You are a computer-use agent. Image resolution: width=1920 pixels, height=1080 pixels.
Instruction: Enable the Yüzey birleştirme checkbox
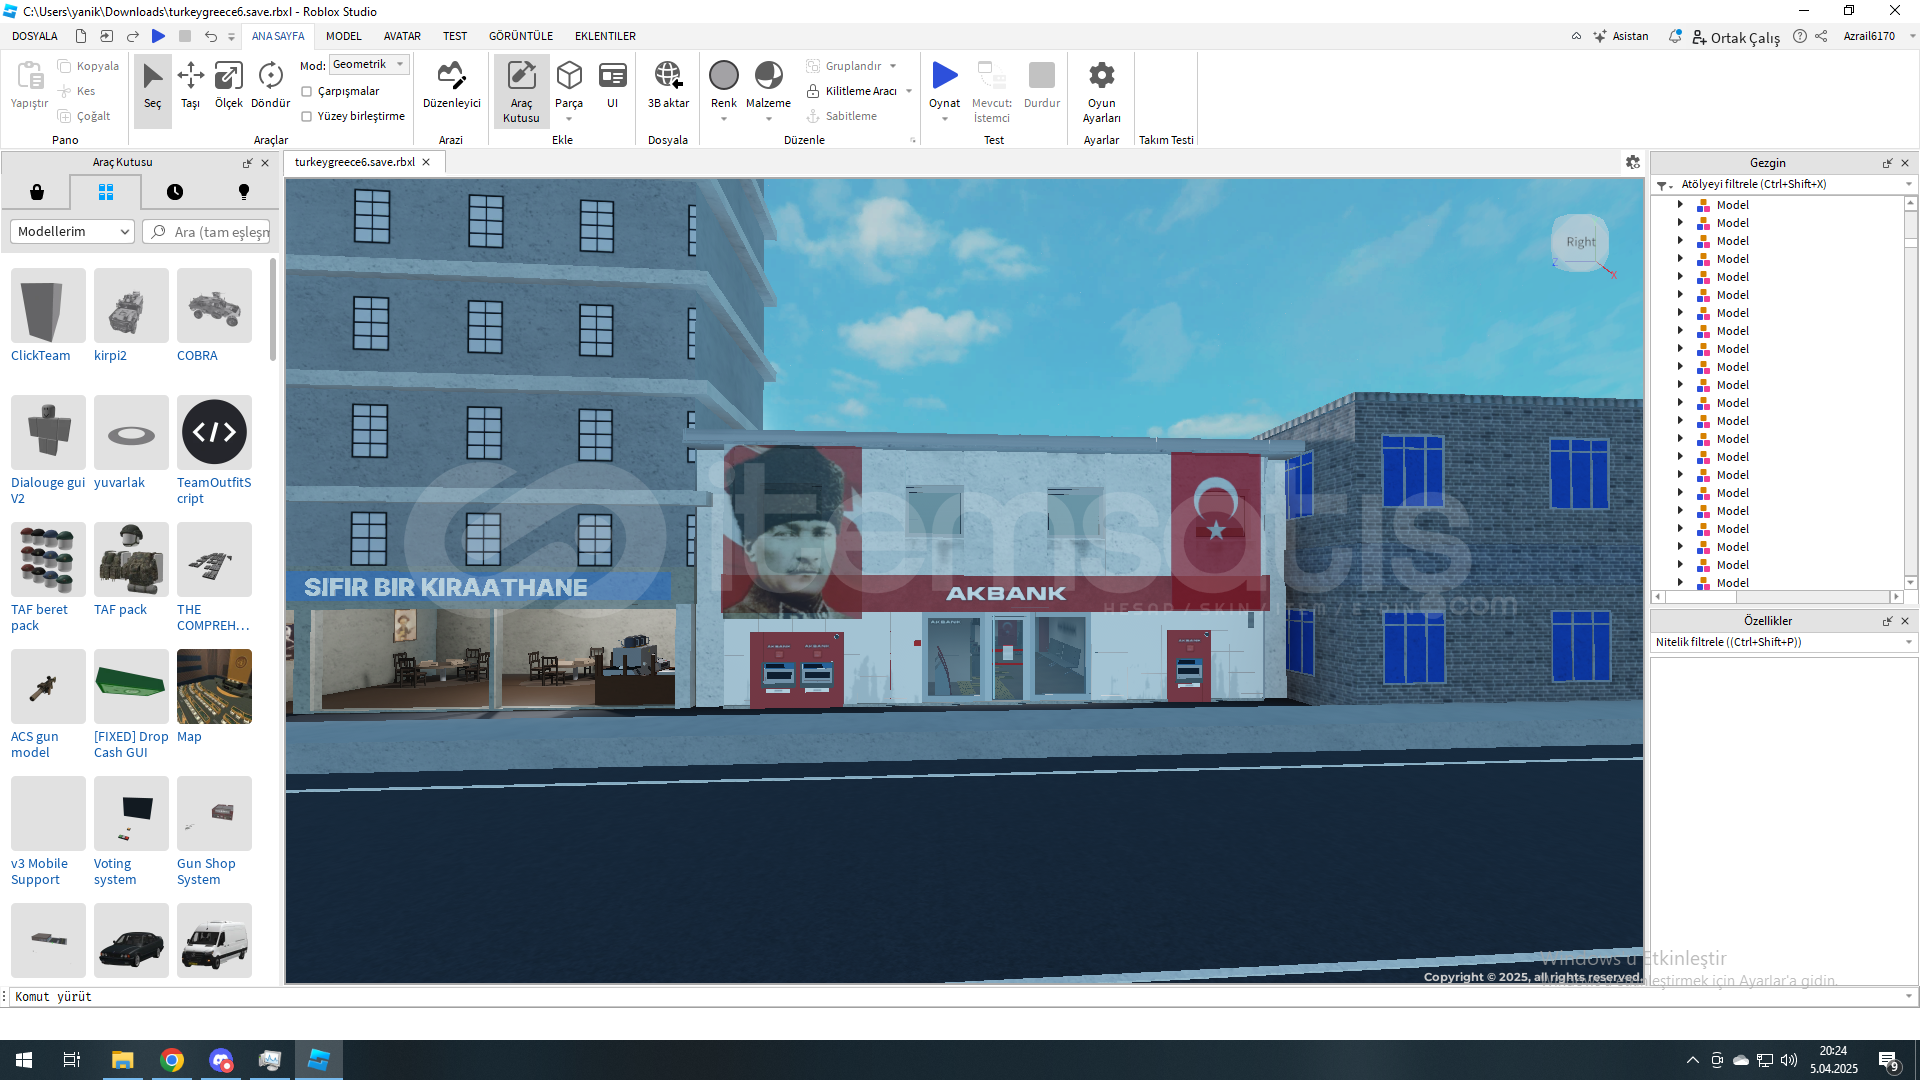307,116
